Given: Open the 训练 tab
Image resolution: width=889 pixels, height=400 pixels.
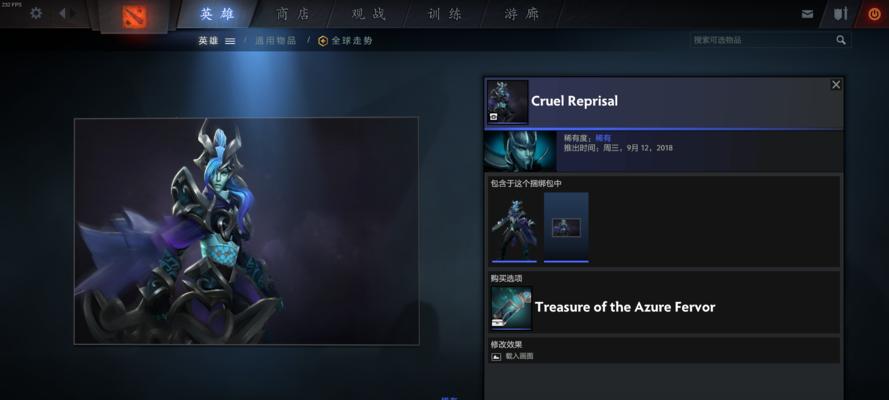Looking at the screenshot, I should click(444, 14).
